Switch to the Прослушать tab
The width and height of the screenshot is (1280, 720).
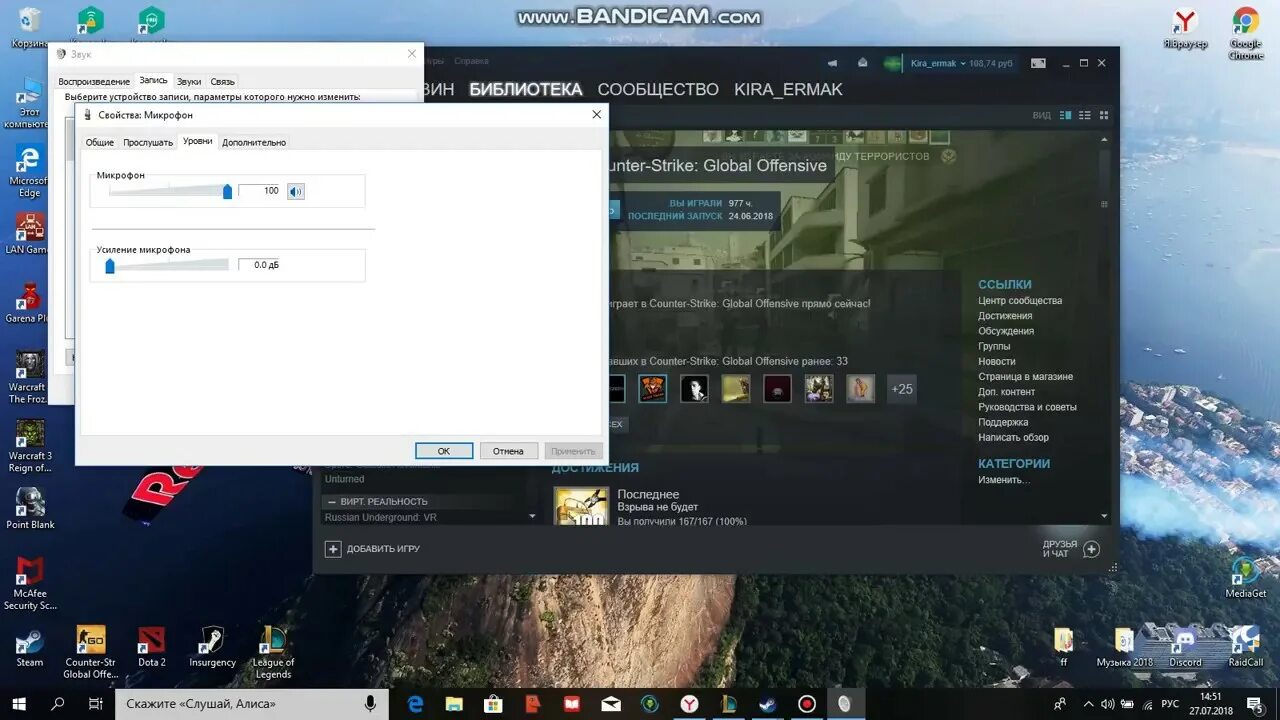[x=148, y=143]
